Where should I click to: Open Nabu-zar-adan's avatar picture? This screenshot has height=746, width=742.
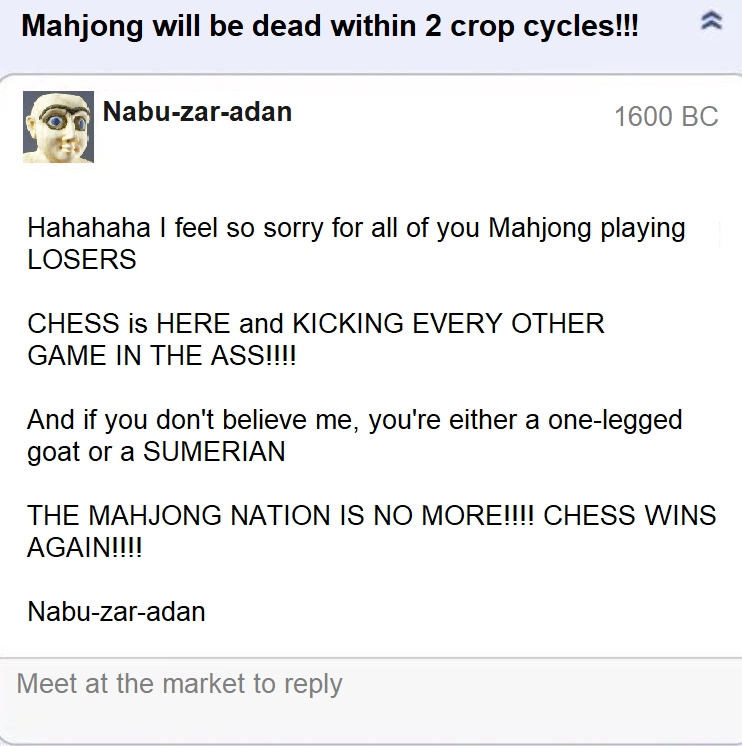tap(59, 127)
